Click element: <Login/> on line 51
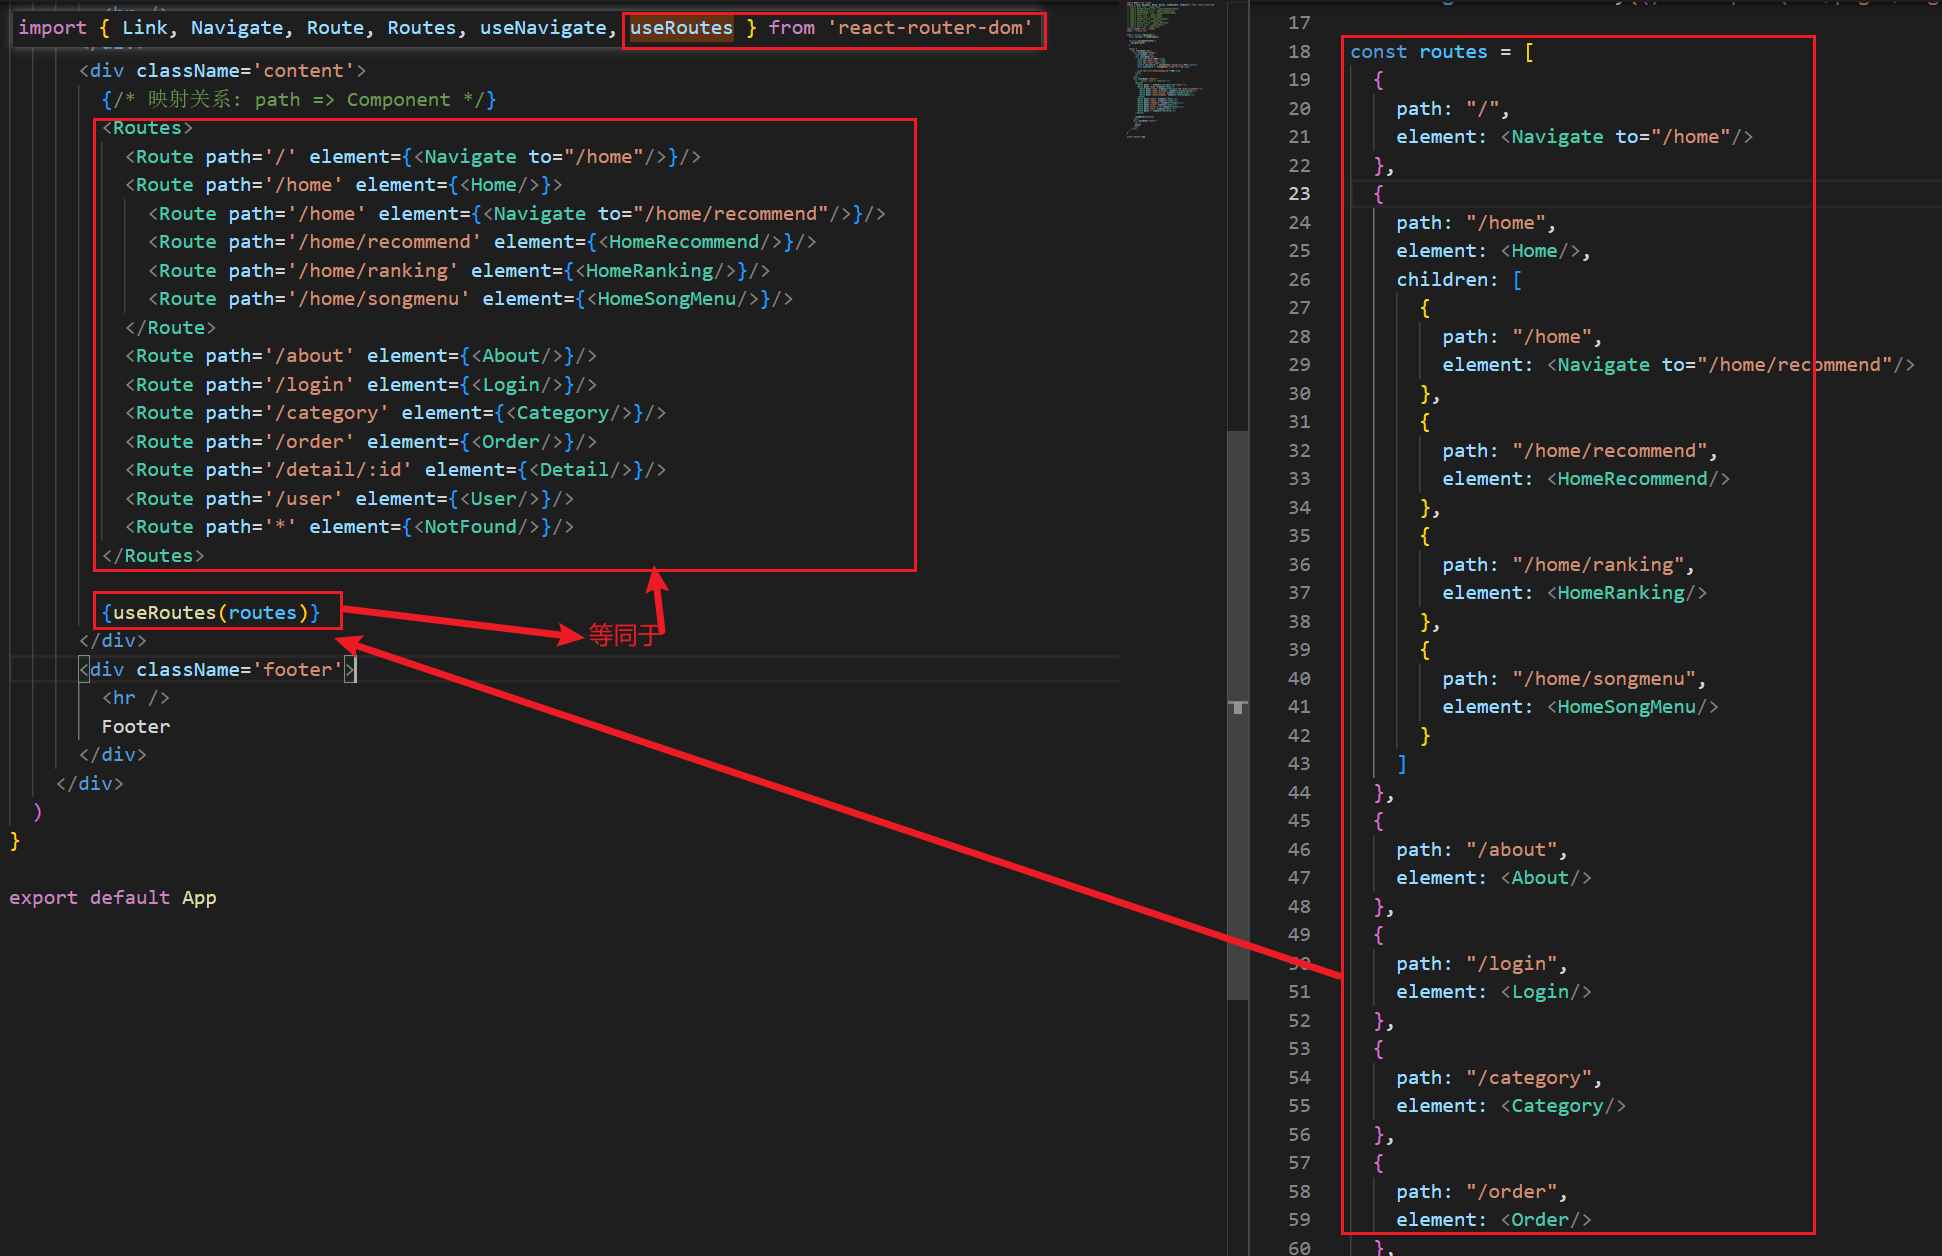 pyautogui.click(x=1493, y=992)
